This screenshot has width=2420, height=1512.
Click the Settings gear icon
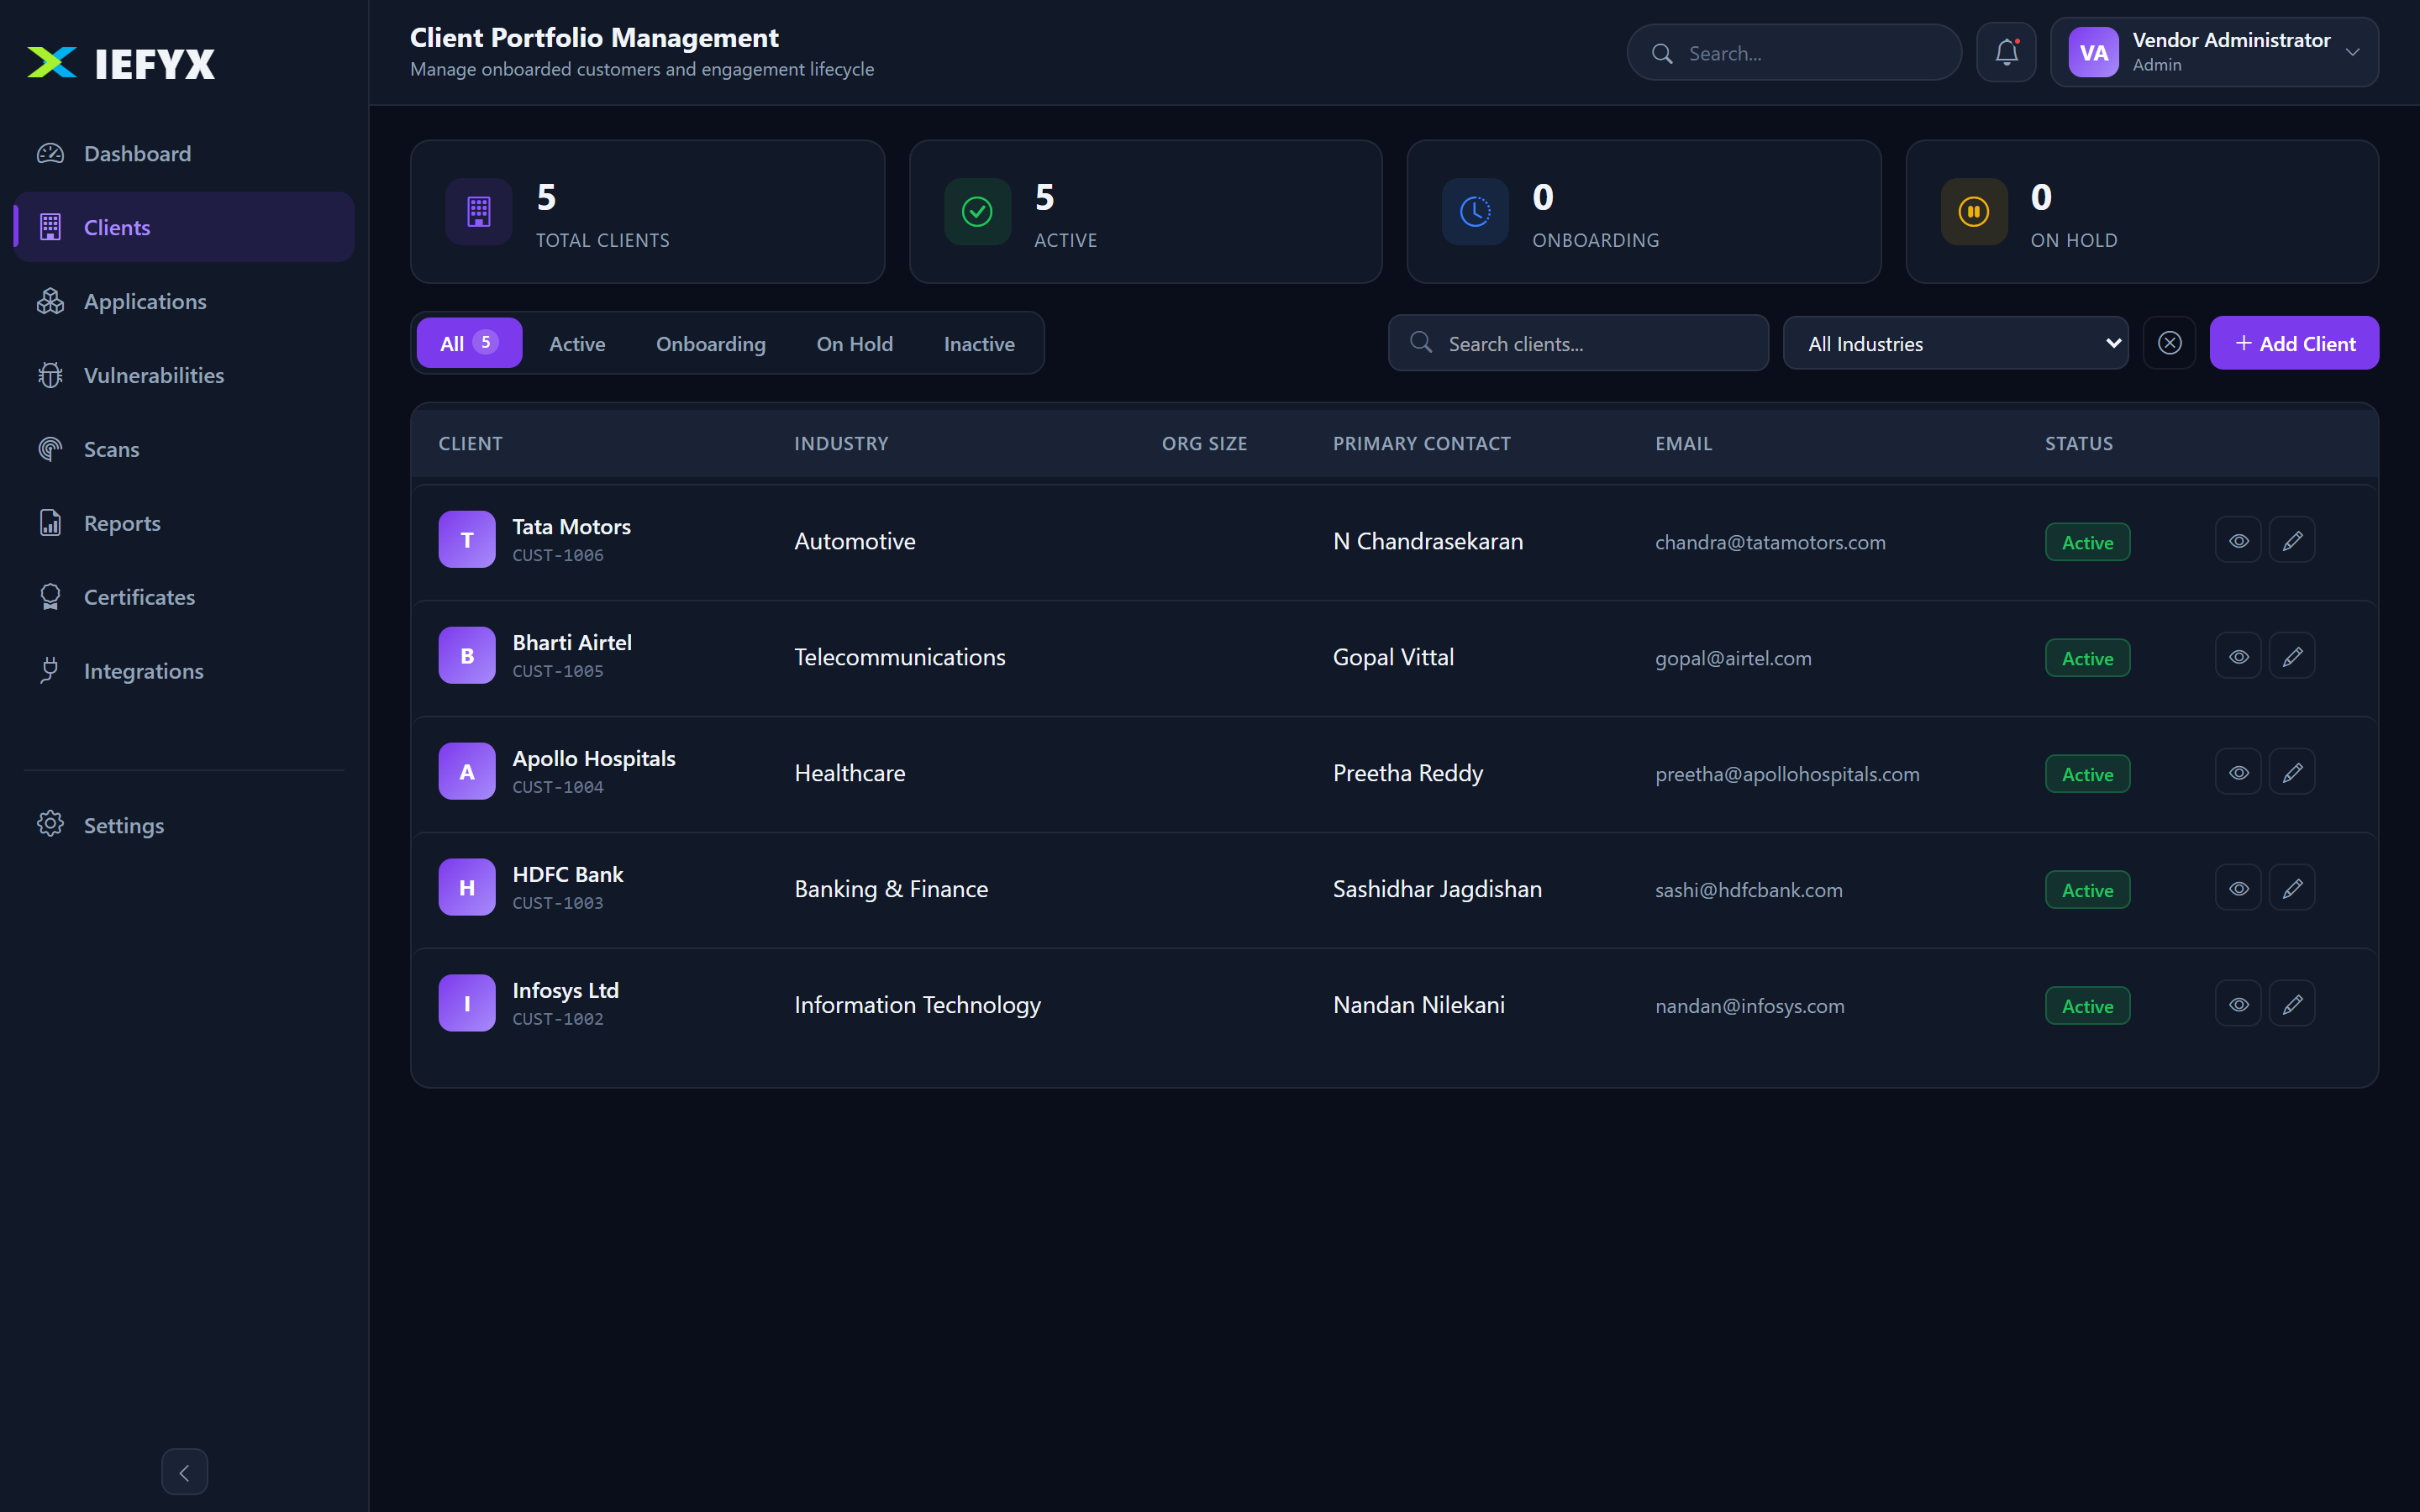point(50,825)
